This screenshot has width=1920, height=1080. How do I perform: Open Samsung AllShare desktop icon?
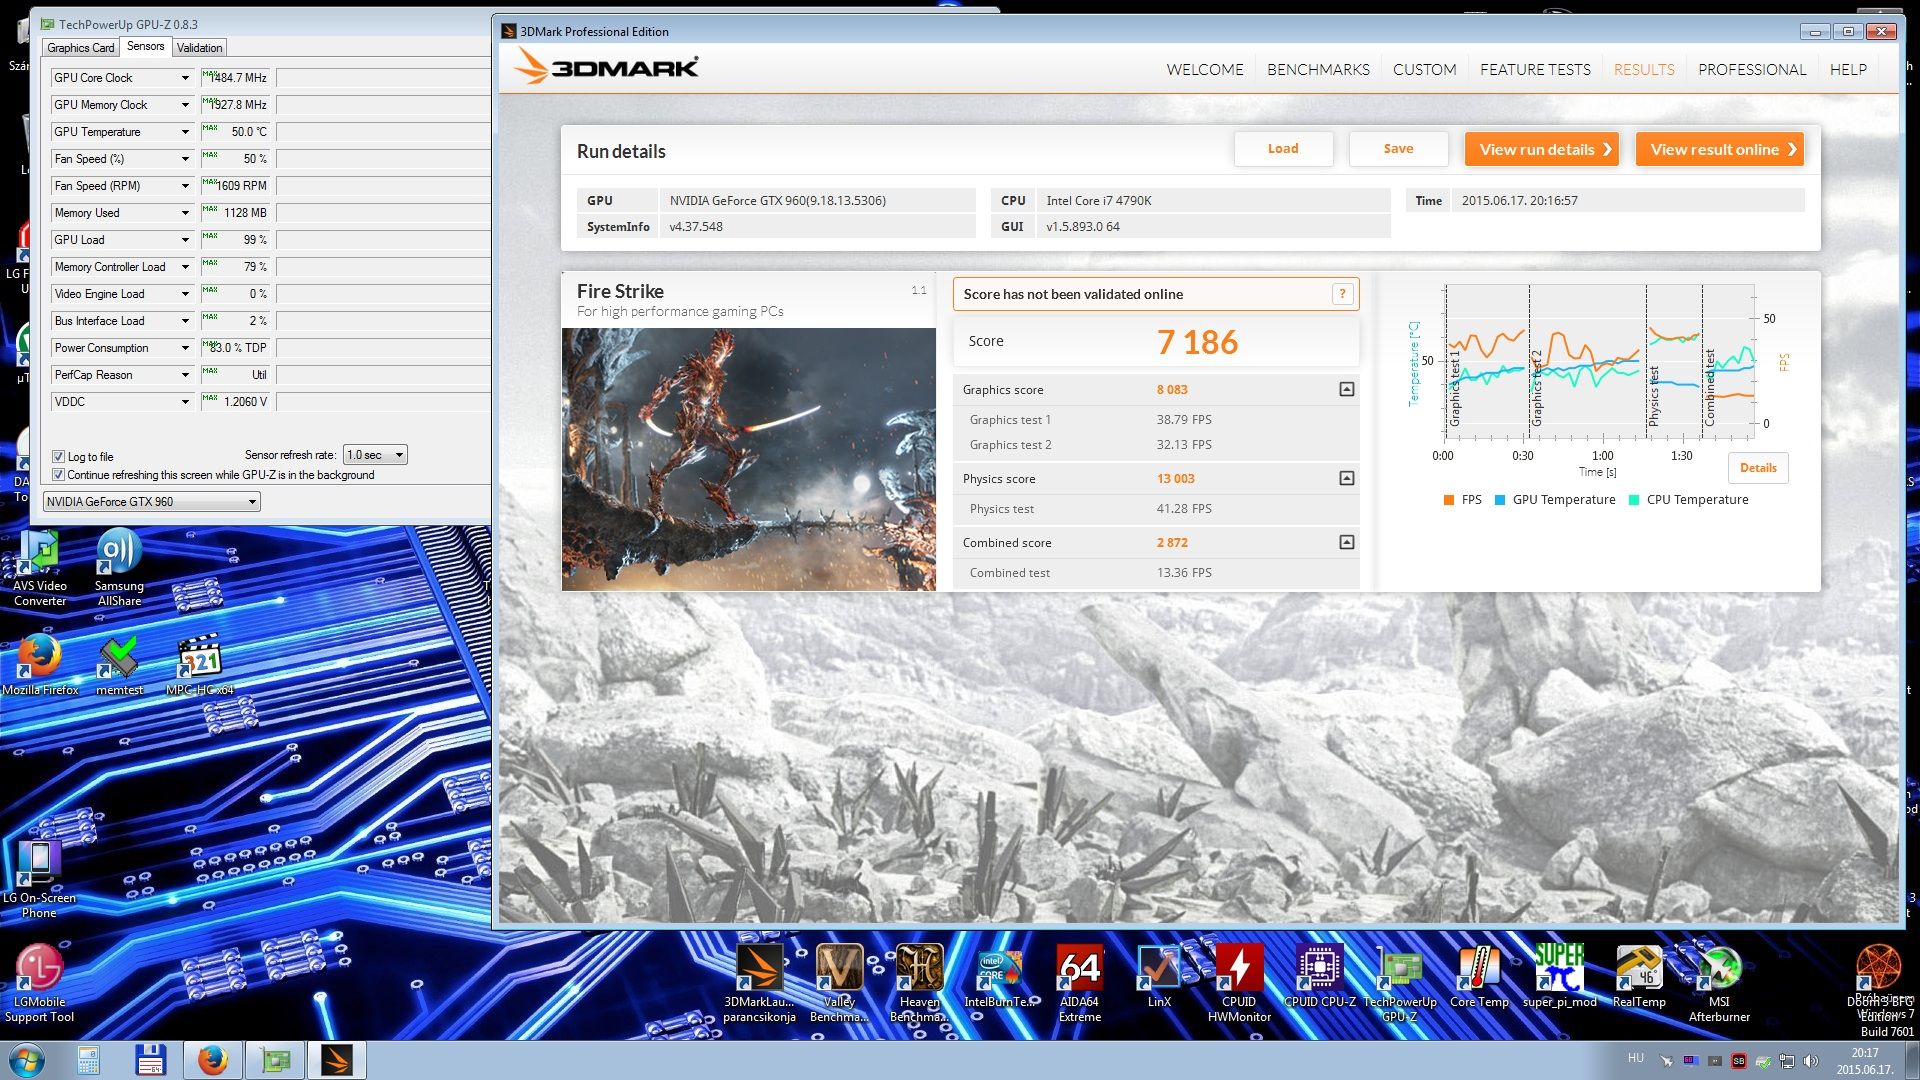[119, 568]
